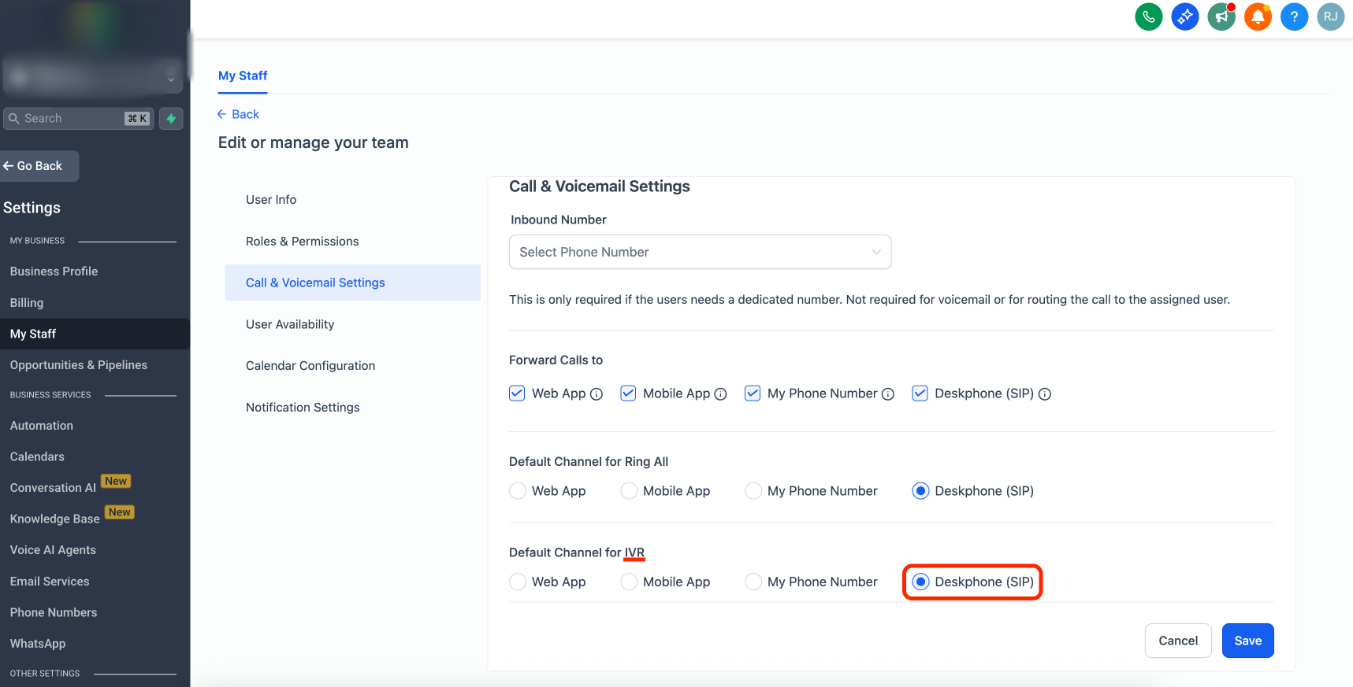Uncheck Deskphone (SIP) forward calls checkbox
1353x687 pixels.
click(920, 393)
